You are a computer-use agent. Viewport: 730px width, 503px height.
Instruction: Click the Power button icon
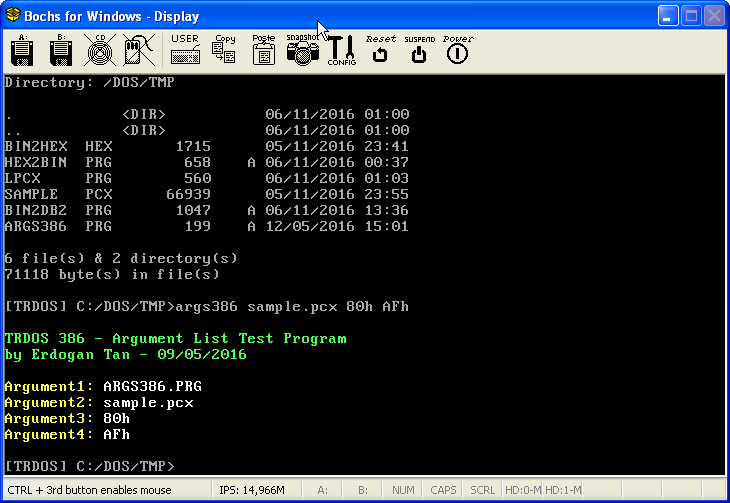pyautogui.click(x=458, y=49)
